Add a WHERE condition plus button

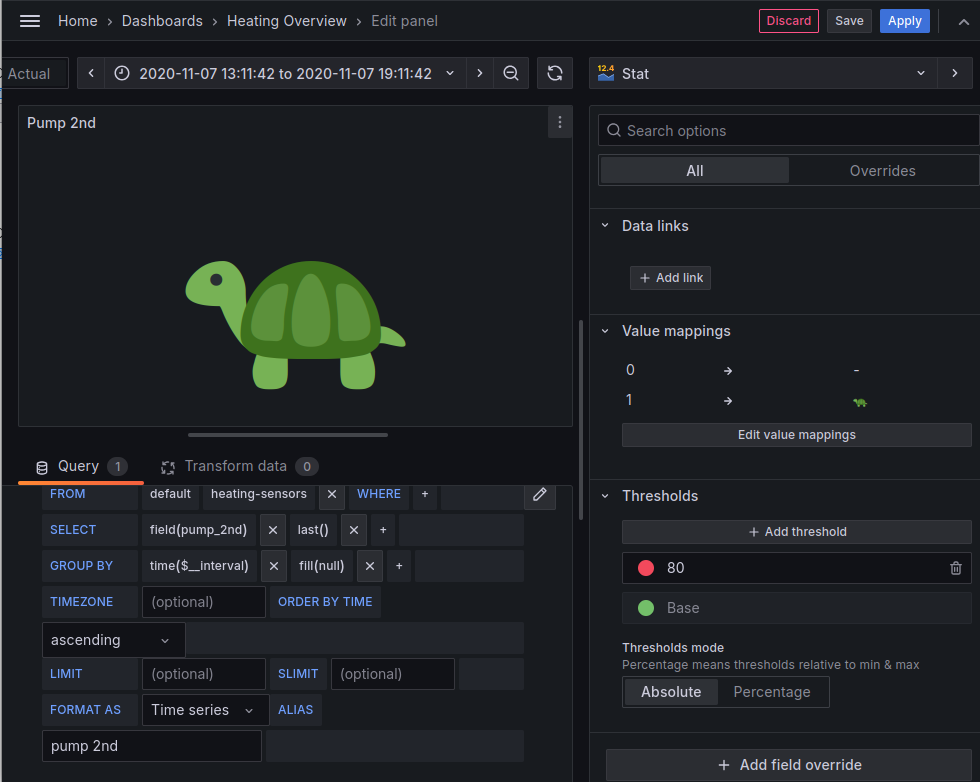coord(424,494)
